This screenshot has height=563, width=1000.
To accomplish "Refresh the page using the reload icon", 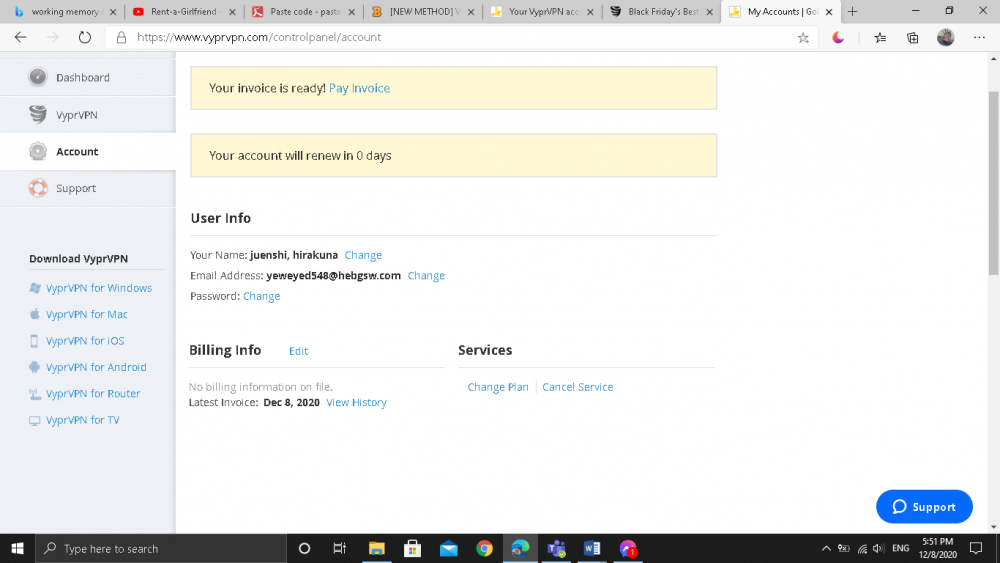I will tap(85, 38).
